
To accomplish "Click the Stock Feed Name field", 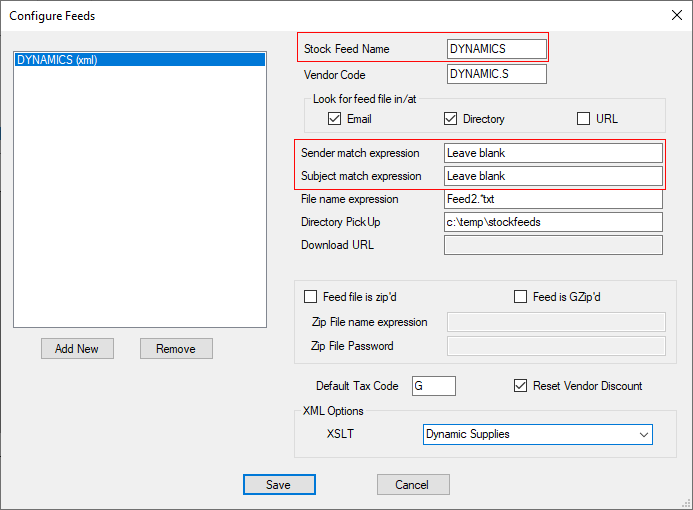I will (496, 48).
